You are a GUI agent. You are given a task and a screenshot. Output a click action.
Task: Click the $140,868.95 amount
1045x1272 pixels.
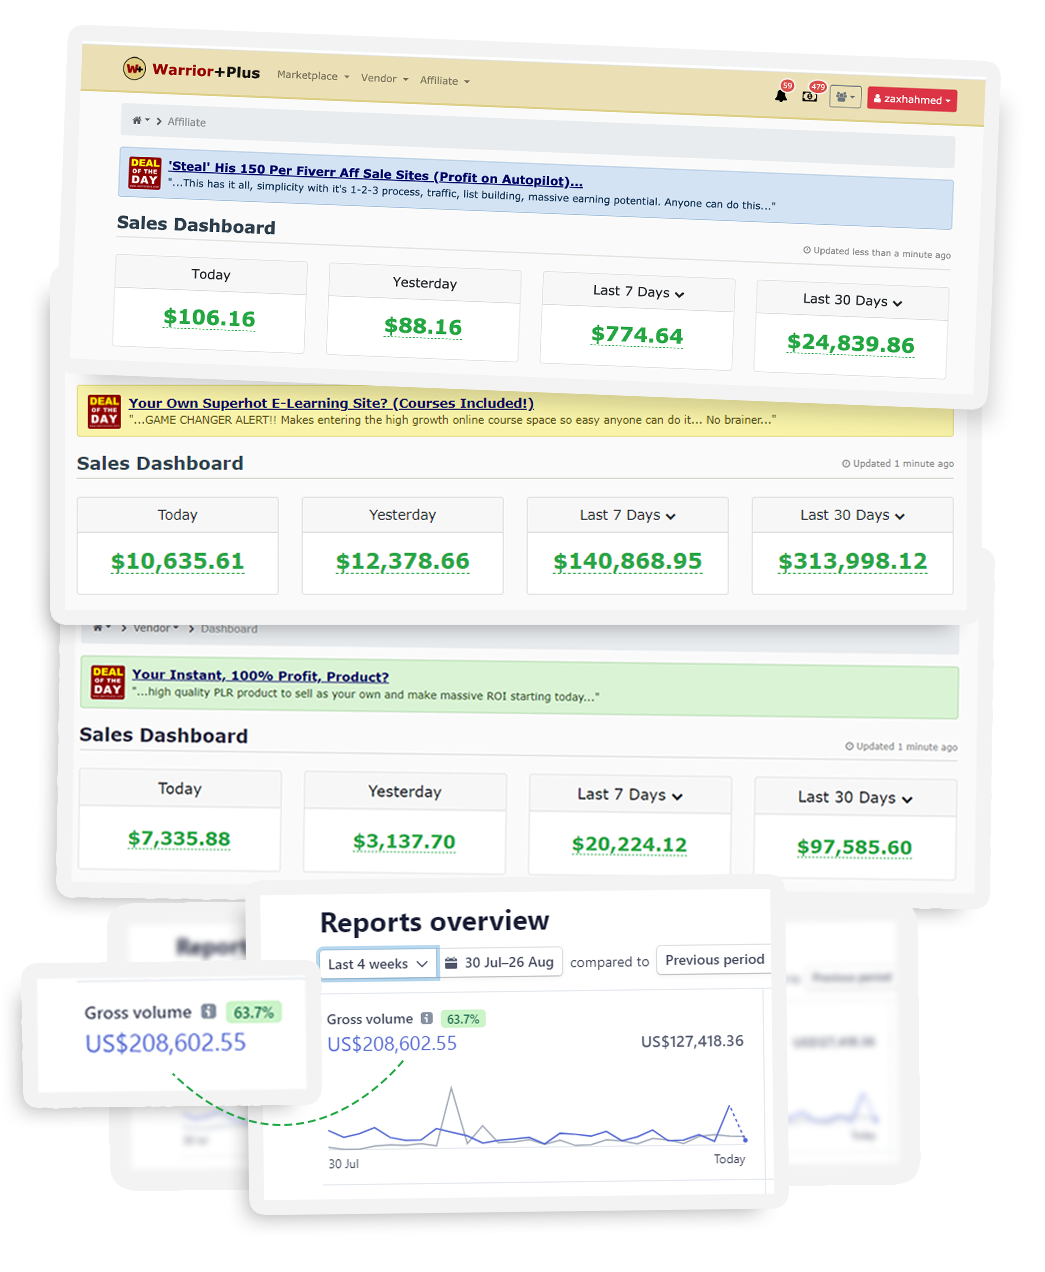pos(628,561)
